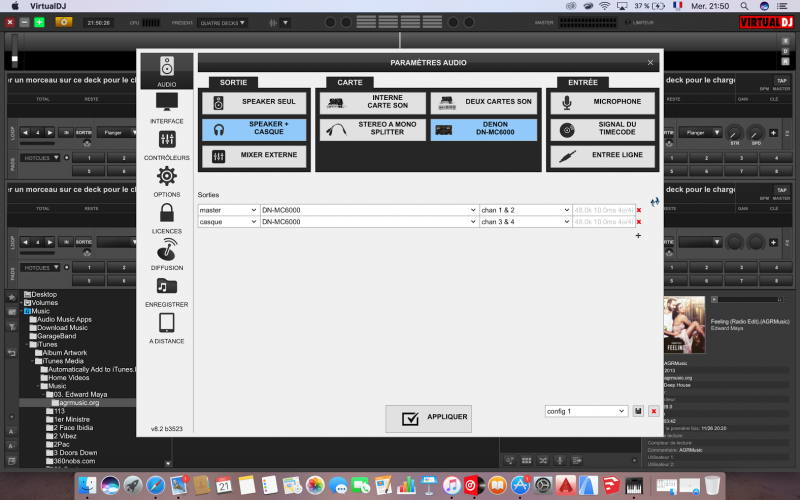Open the Enregistrer recording section
Screen dimensions: 800x500
(166, 291)
